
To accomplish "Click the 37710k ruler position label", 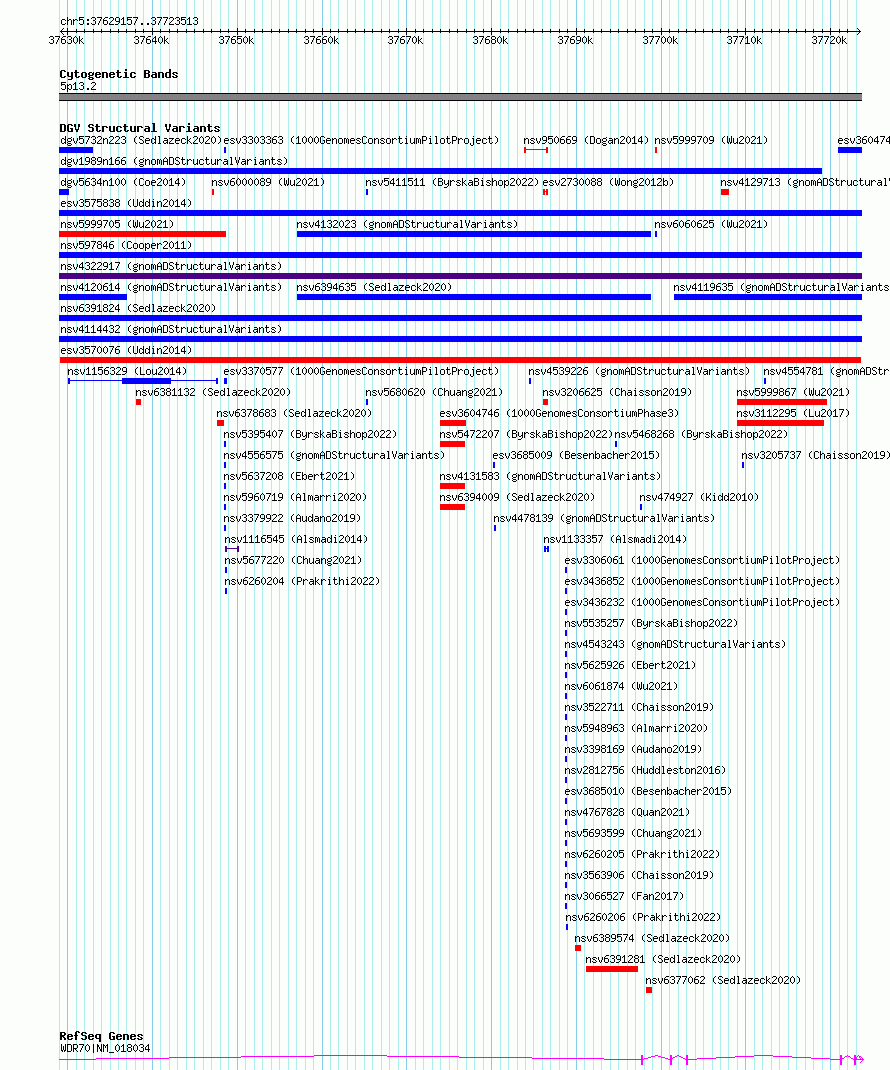I will (x=744, y=41).
